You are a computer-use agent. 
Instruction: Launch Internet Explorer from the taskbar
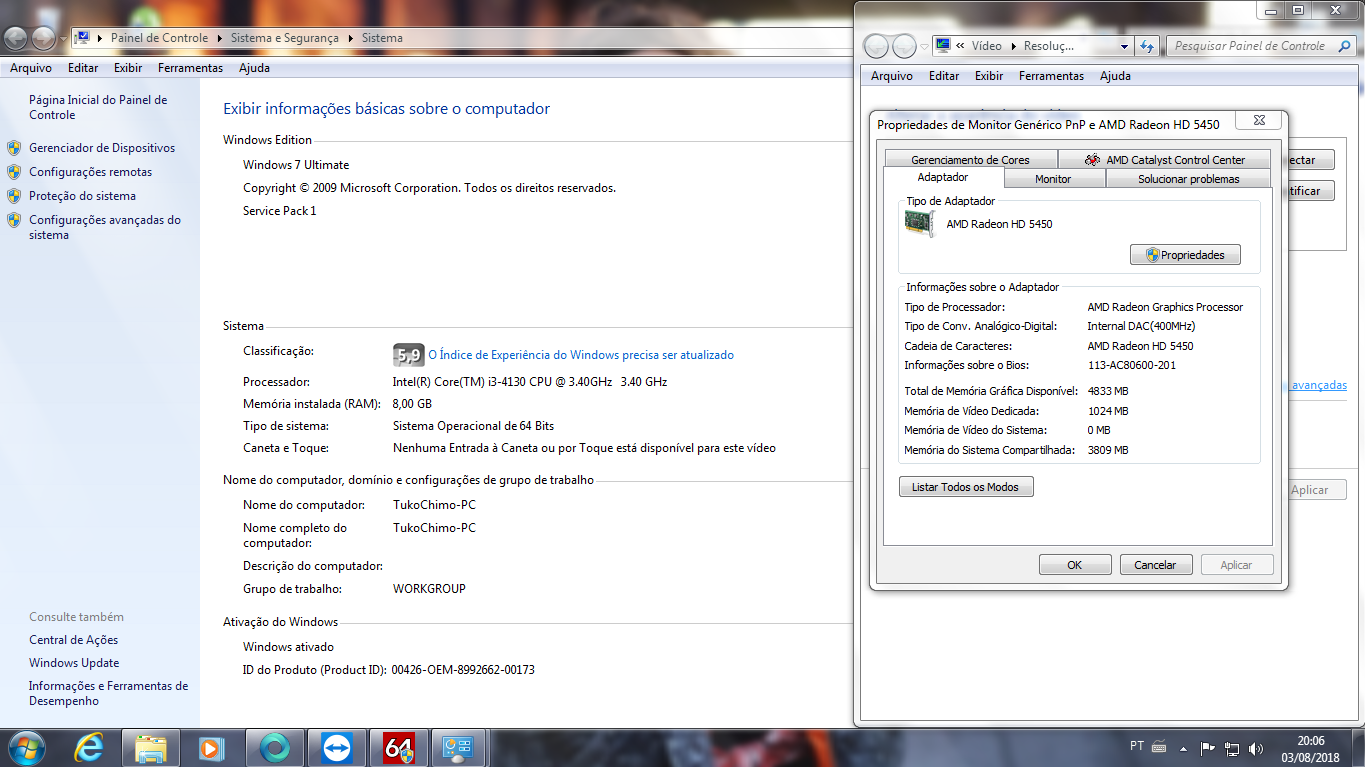point(90,748)
